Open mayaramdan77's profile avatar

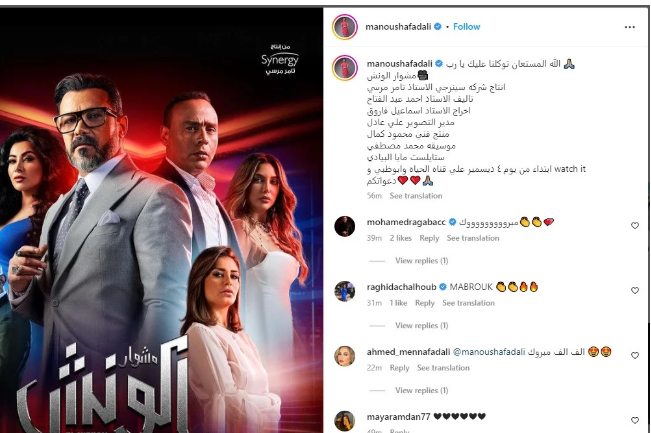click(345, 421)
